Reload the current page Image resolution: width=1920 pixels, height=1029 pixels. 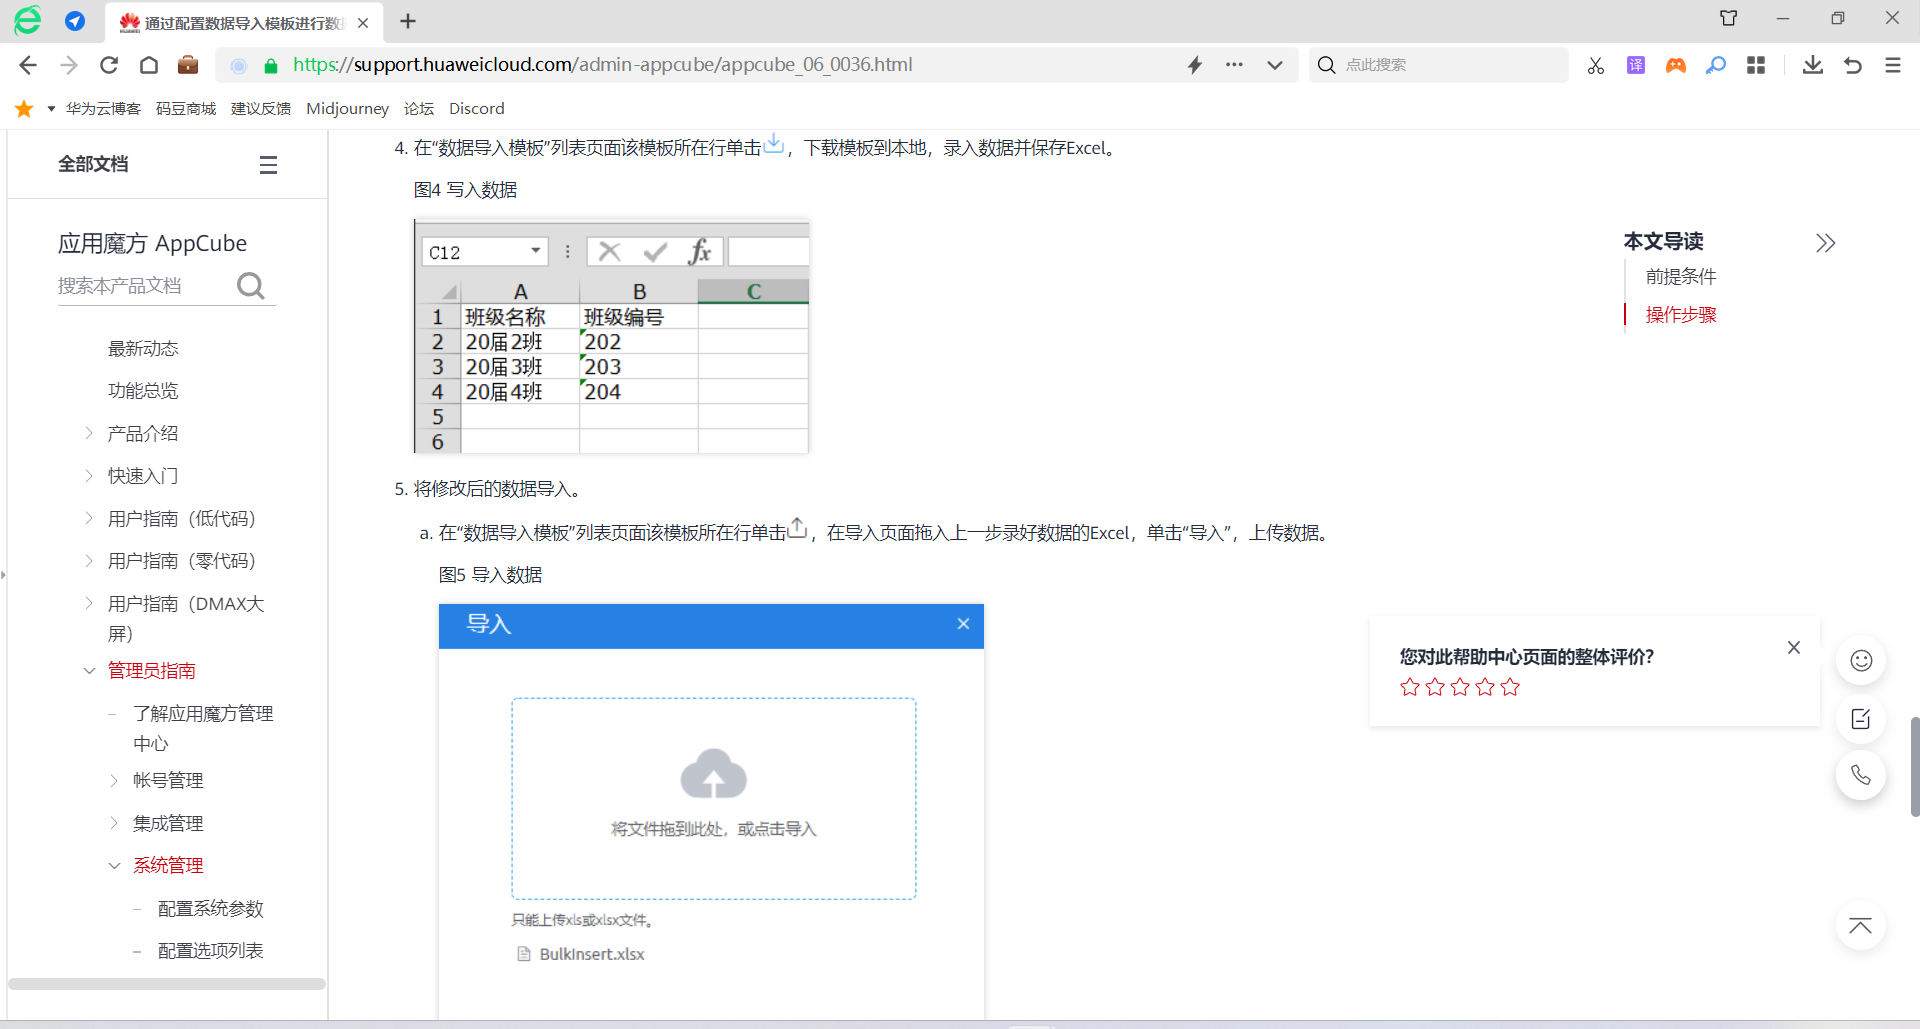click(x=109, y=65)
